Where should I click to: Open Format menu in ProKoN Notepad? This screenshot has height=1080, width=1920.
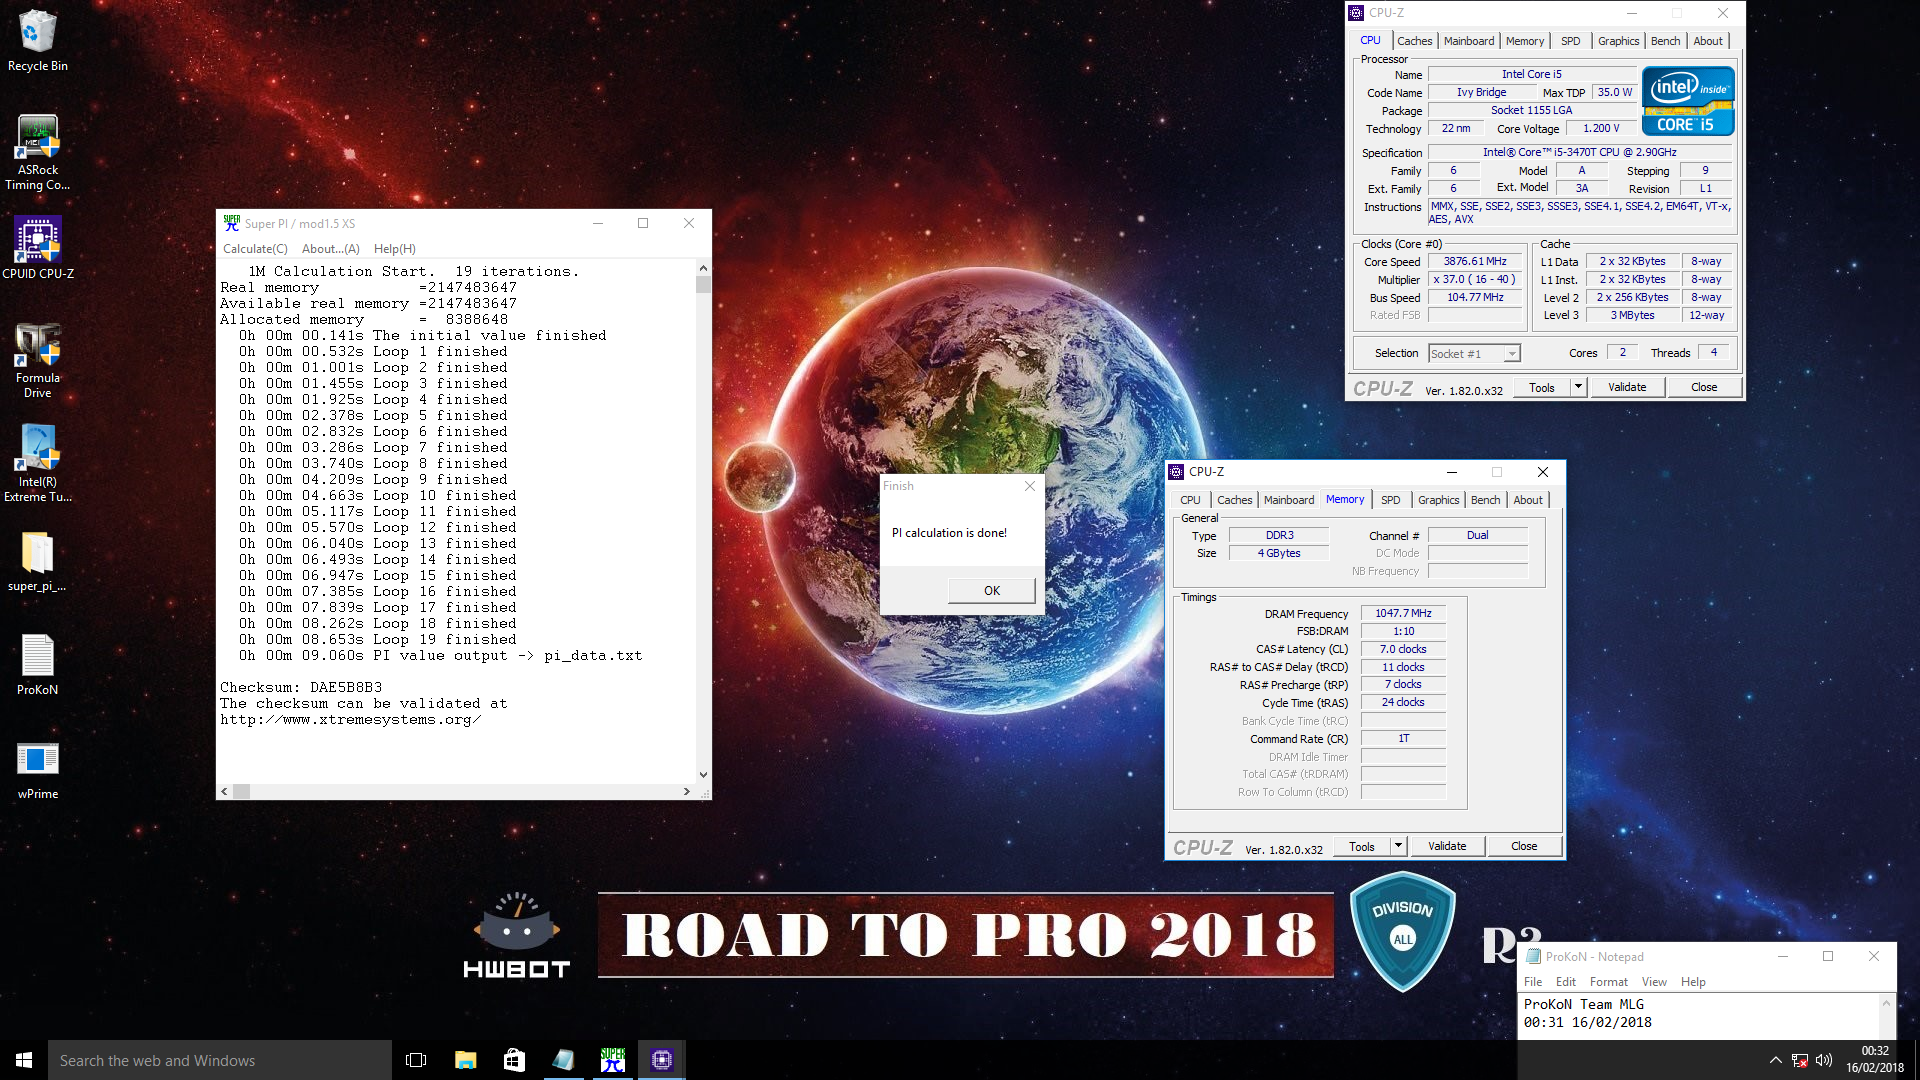pyautogui.click(x=1609, y=982)
